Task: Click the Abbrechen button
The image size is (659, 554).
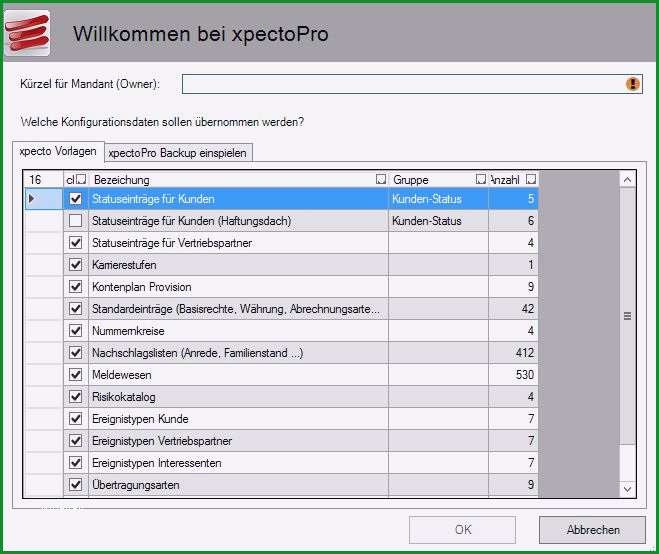Action: click(593, 530)
